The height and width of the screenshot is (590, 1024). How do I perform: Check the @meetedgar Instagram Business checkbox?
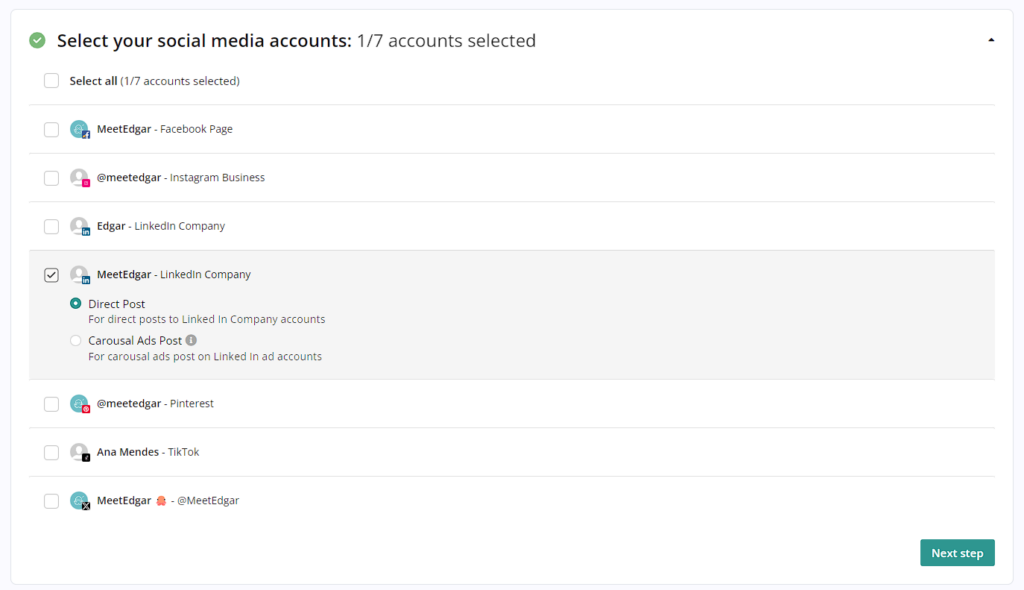[x=52, y=178]
